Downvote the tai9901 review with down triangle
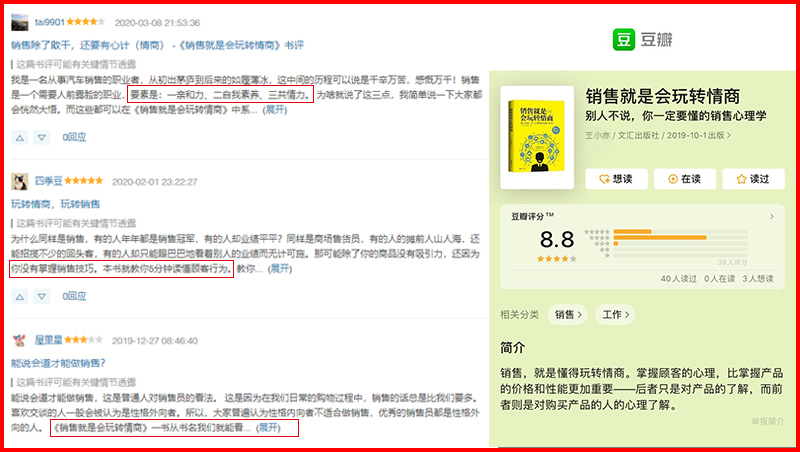 pos(42,137)
